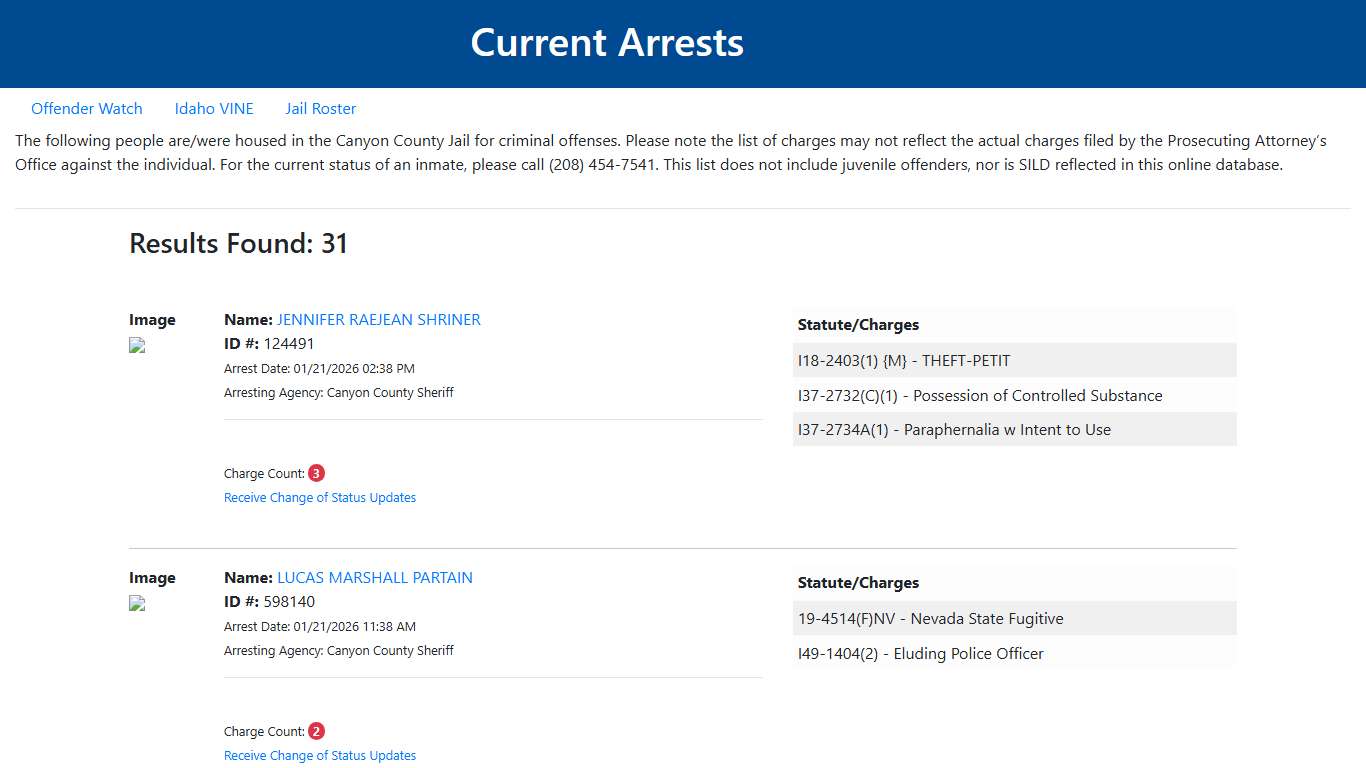This screenshot has height=768, width=1366.
Task: Open Offender Watch
Action: click(87, 108)
